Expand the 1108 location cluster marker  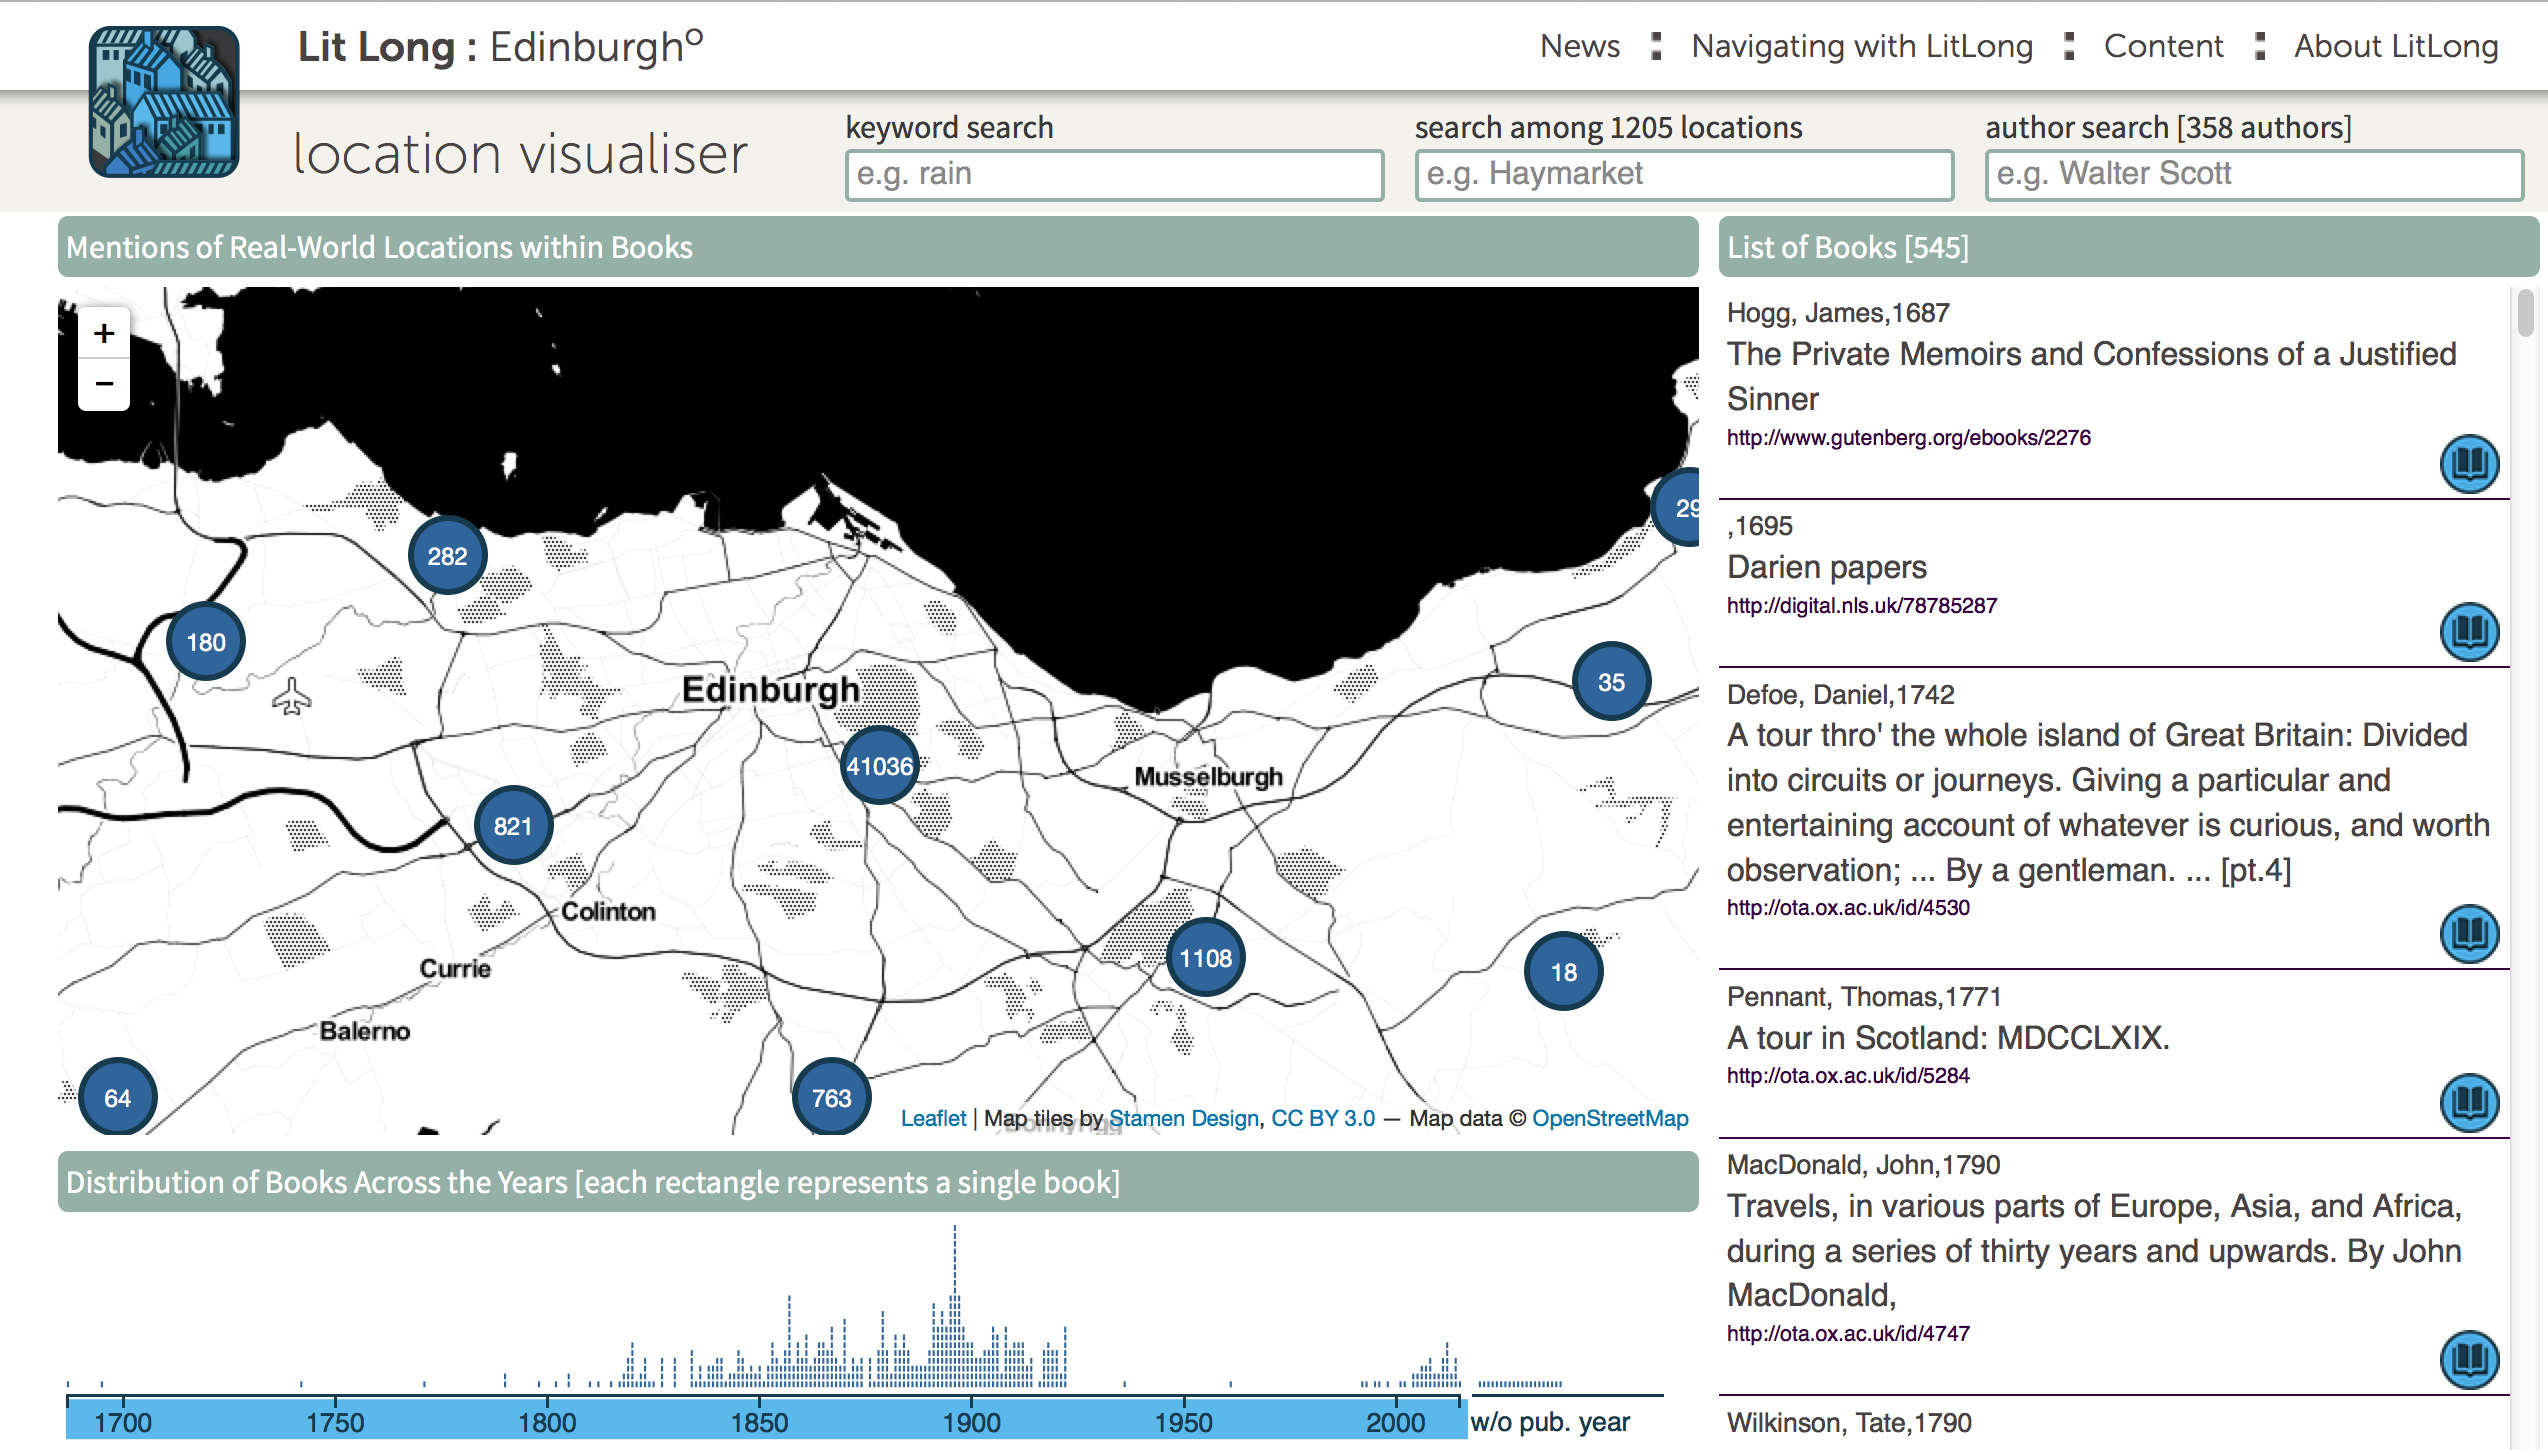[x=1205, y=958]
